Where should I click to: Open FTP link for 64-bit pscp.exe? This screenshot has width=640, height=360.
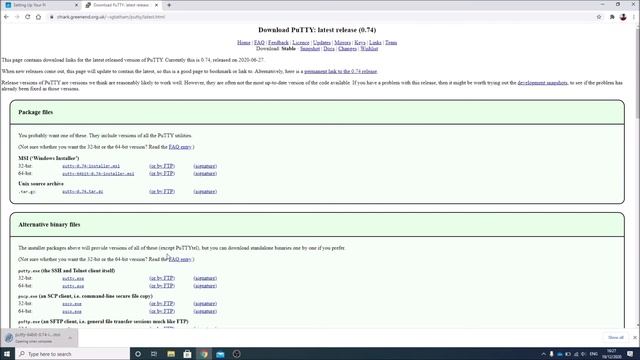[x=162, y=311]
